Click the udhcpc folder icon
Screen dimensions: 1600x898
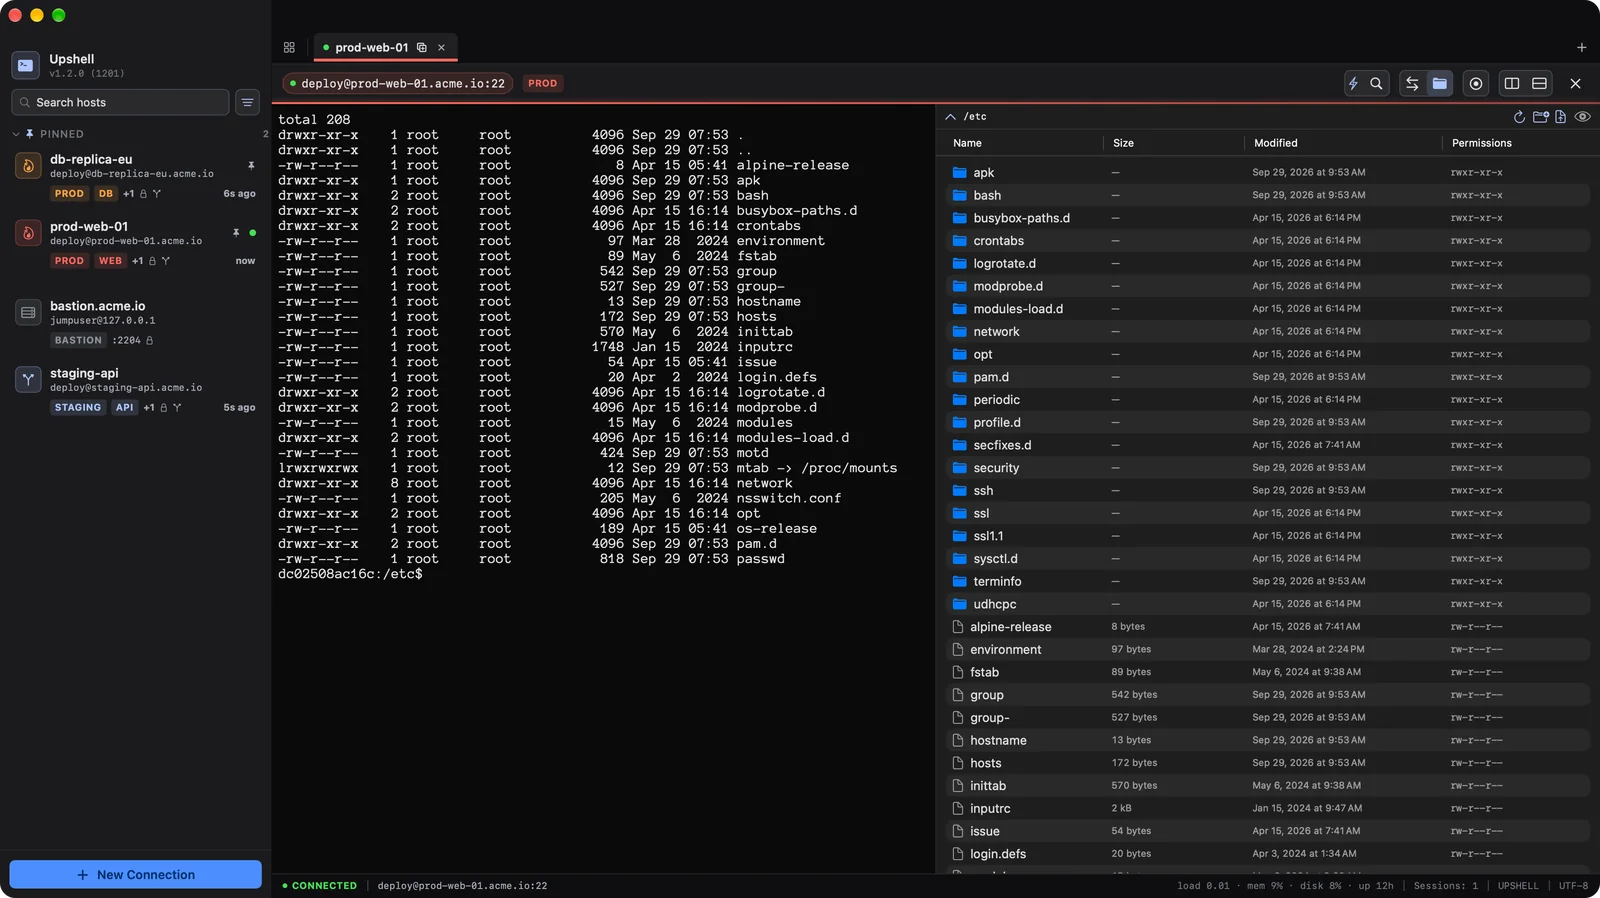(960, 604)
